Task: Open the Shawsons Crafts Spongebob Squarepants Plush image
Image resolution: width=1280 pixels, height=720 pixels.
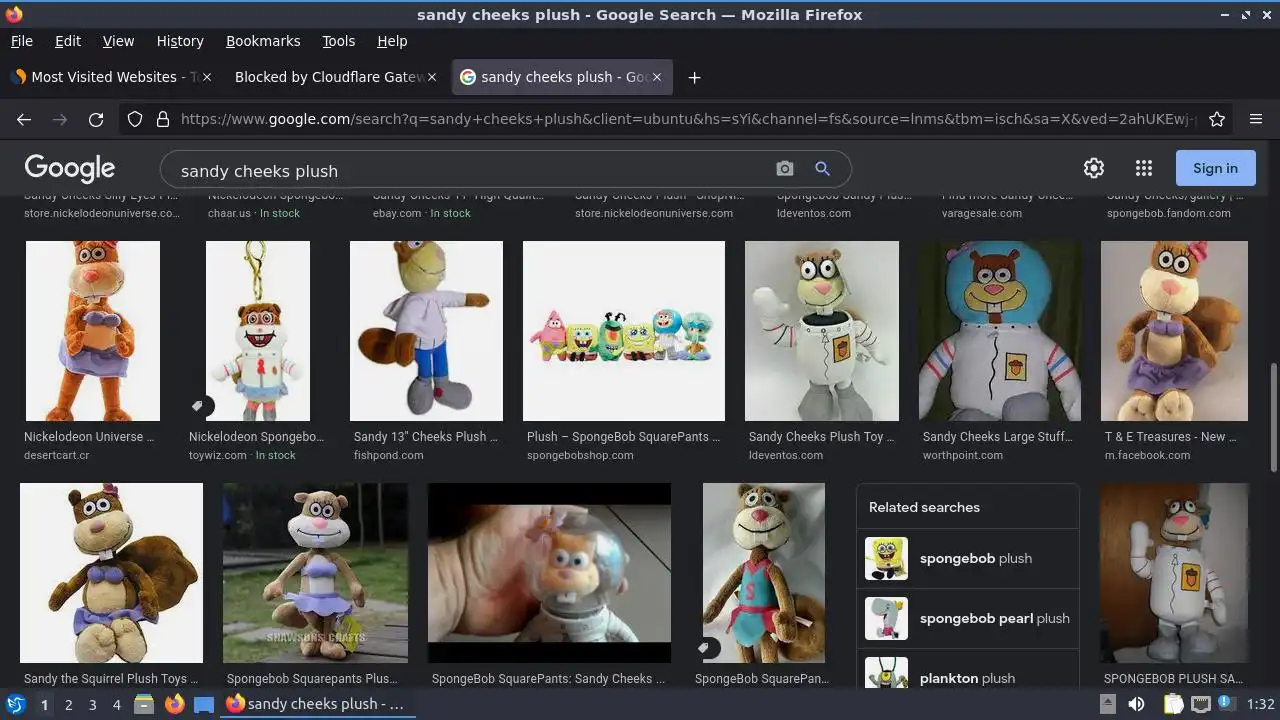Action: (315, 573)
